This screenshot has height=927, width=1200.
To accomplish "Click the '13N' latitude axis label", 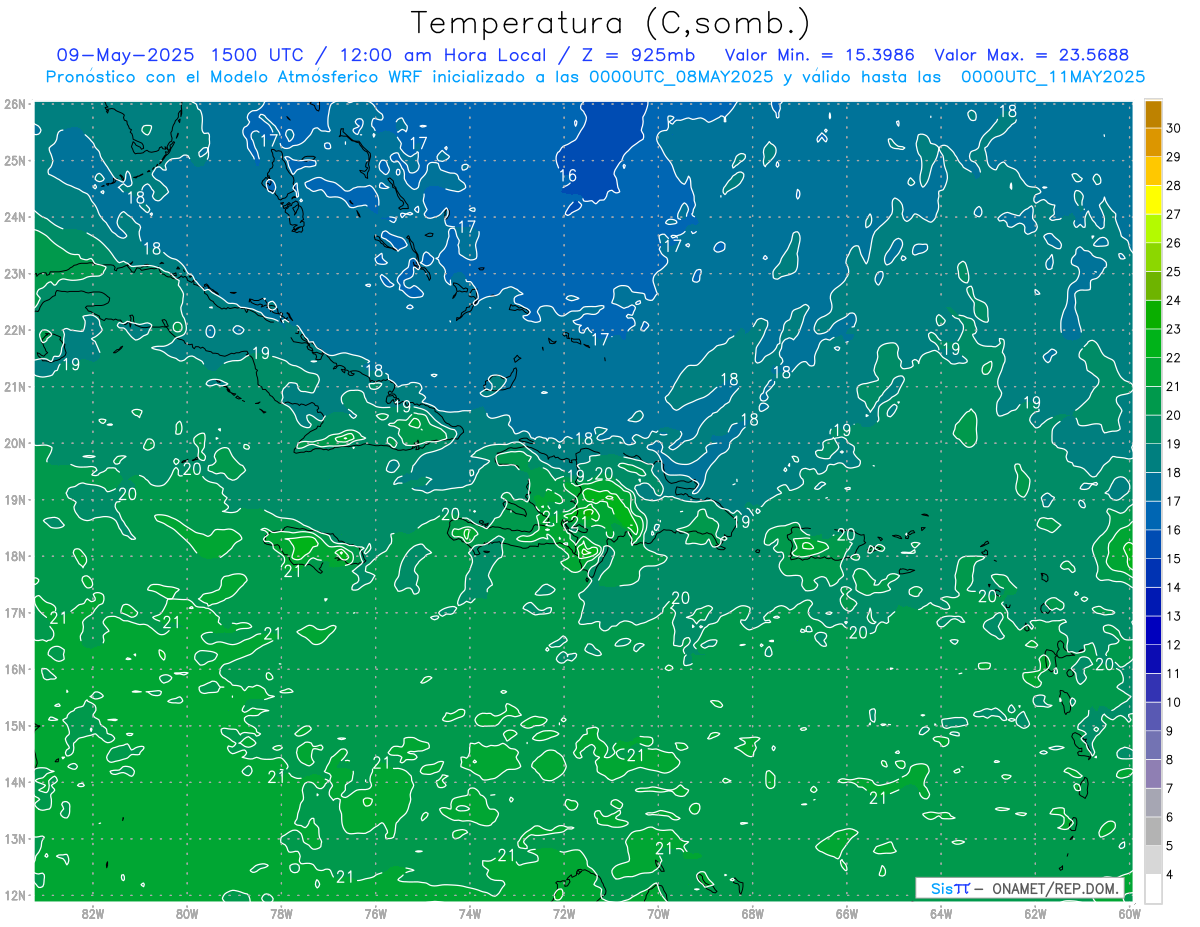I will click(15, 839).
